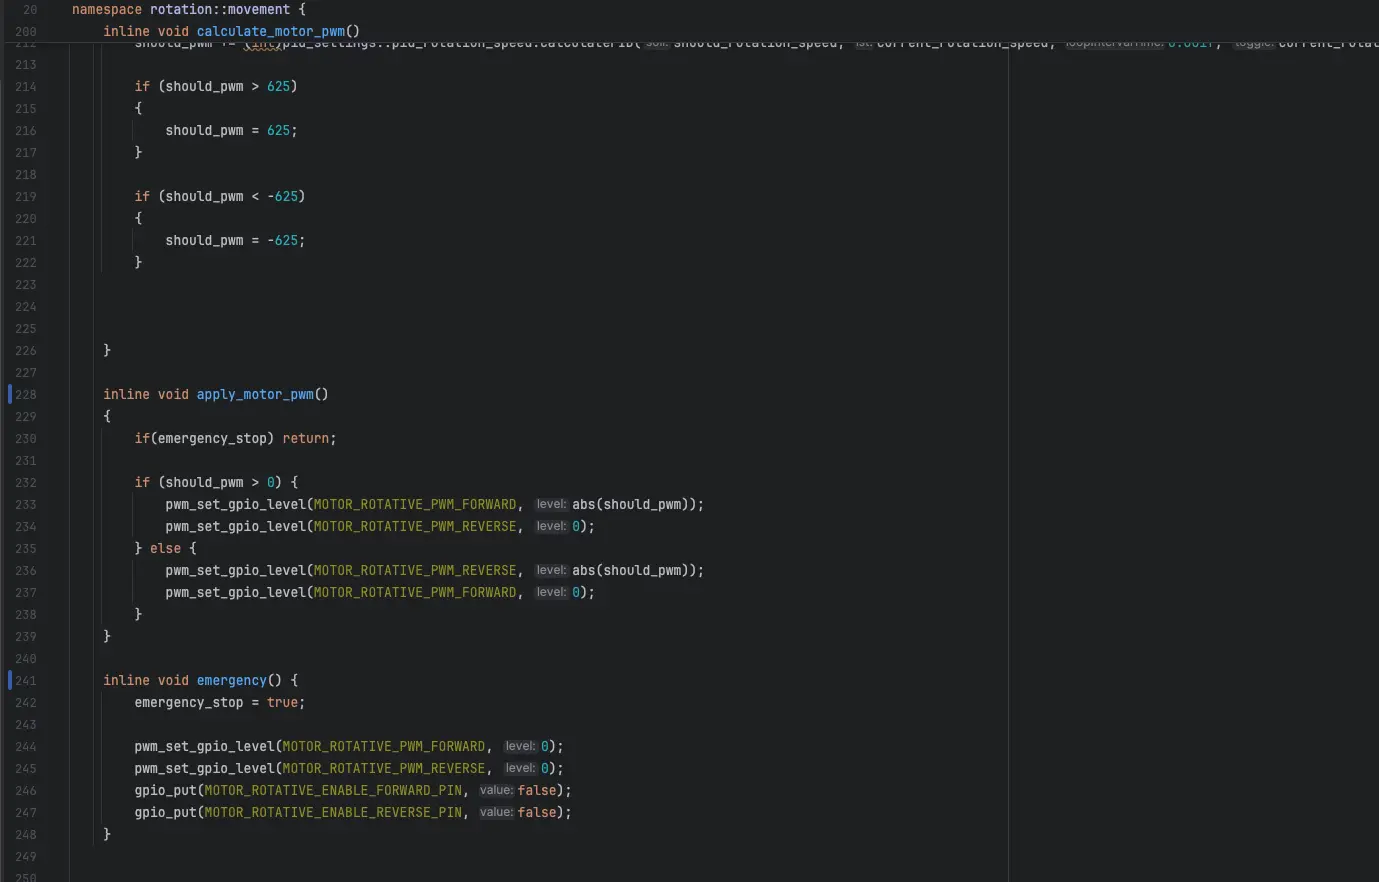Click the 'value:' inlay hint on line 246
Image resolution: width=1379 pixels, height=882 pixels.
[x=496, y=791]
